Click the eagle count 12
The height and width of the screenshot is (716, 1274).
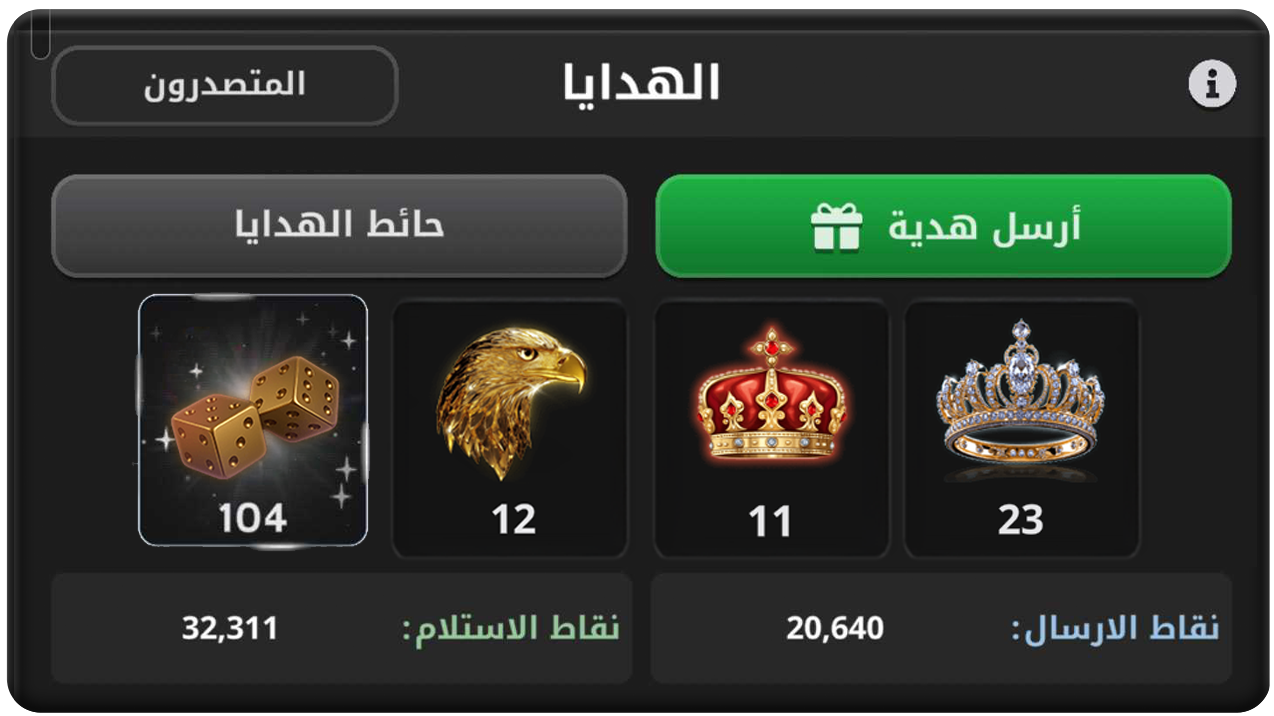click(513, 520)
